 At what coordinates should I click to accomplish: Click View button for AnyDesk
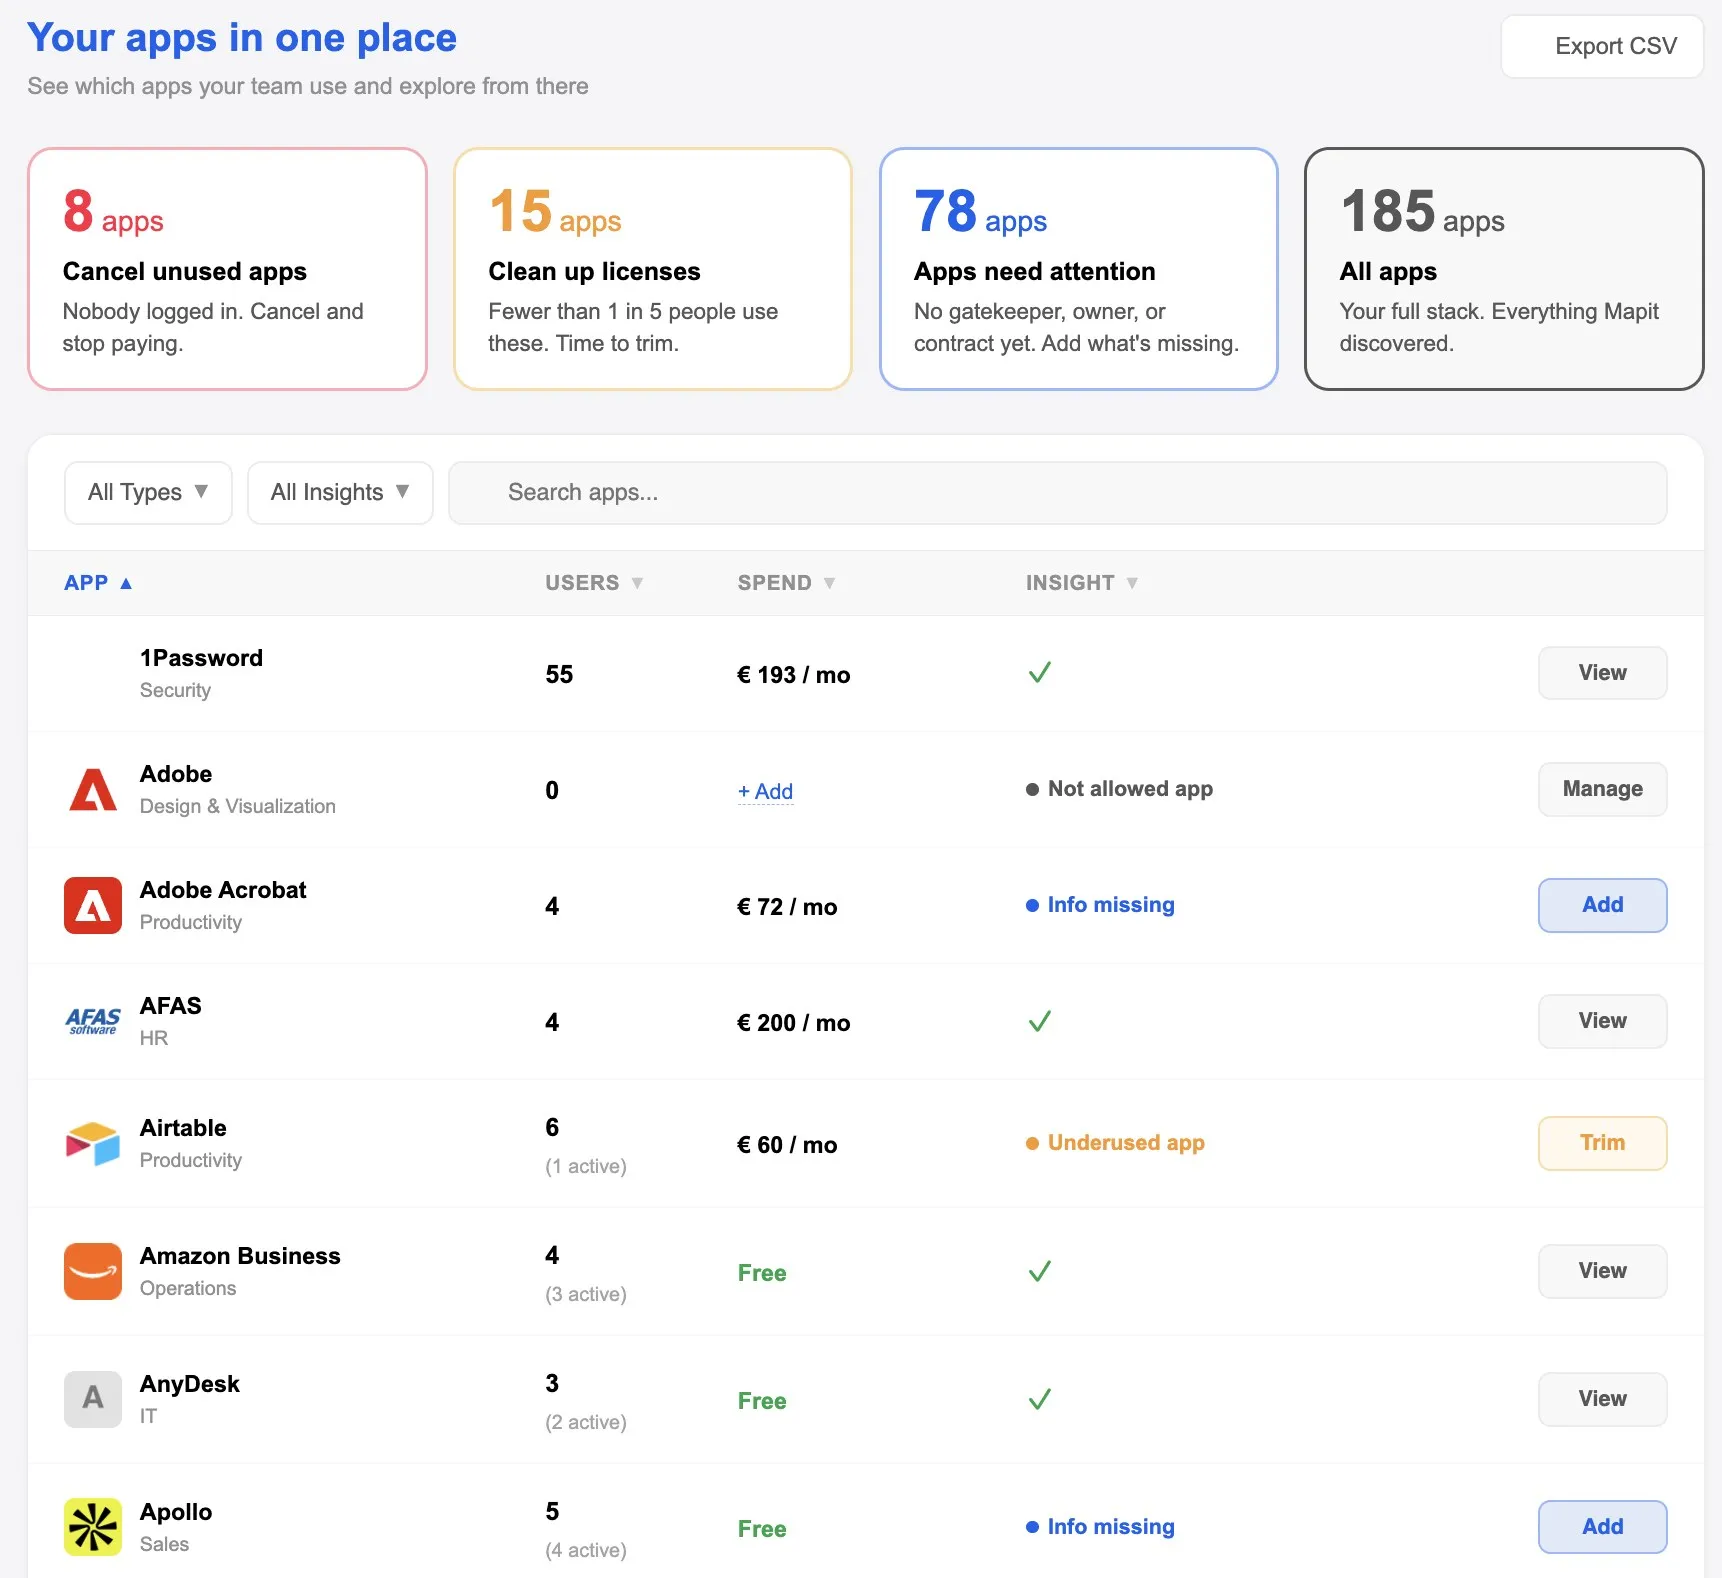pos(1602,1399)
